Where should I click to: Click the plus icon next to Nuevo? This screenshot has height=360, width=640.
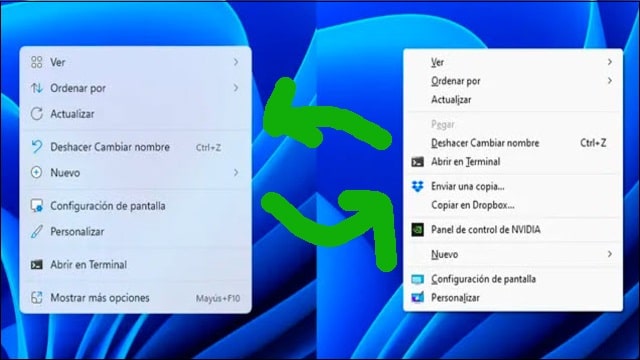[37, 173]
